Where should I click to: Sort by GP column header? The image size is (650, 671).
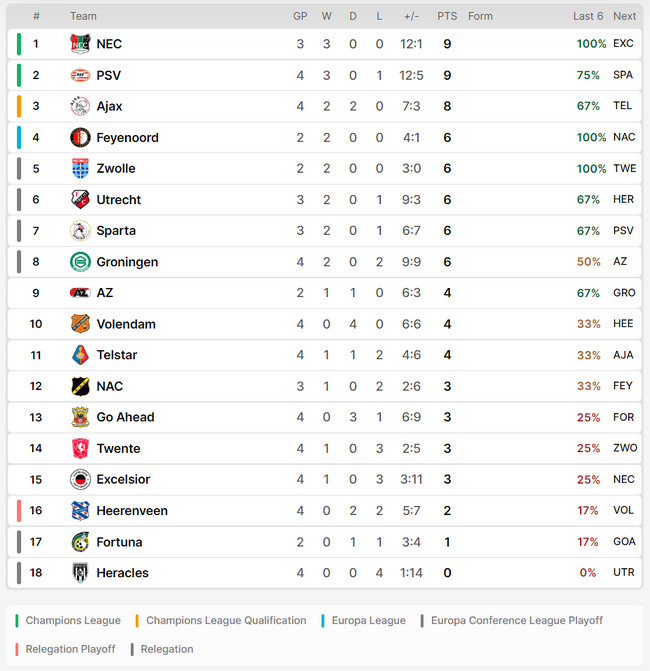300,16
